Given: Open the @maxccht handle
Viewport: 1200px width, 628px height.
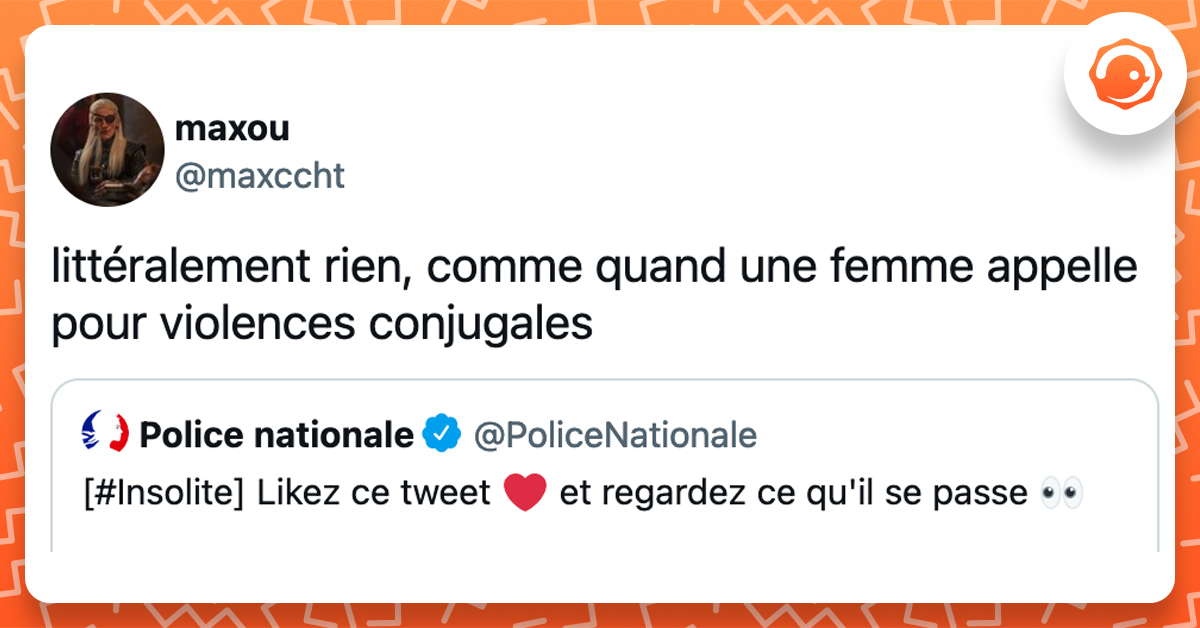Looking at the screenshot, I should pos(259,175).
